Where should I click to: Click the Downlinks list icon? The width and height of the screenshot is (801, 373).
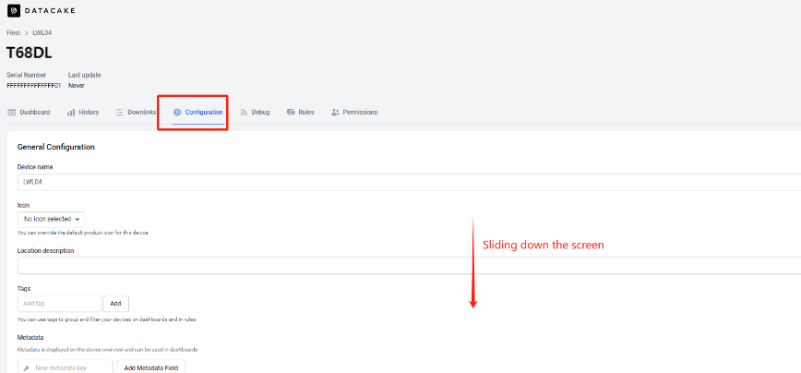(120, 112)
